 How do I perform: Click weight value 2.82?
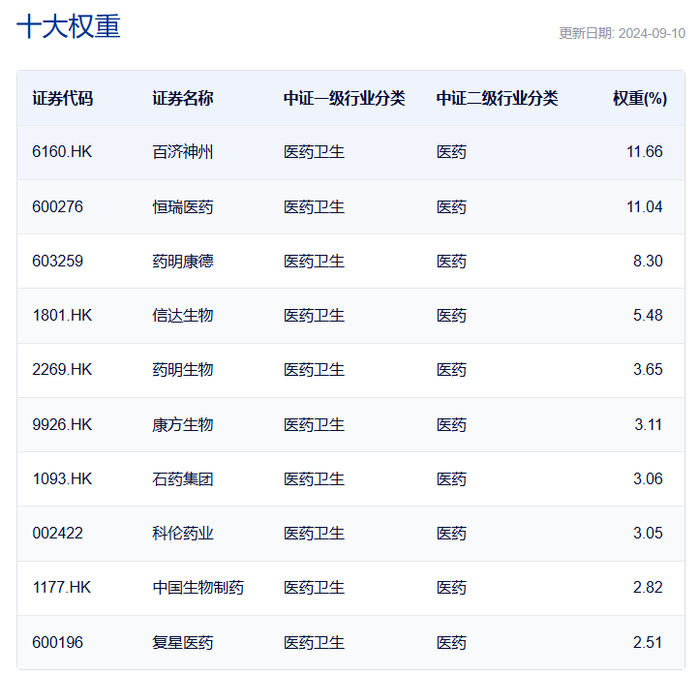click(x=648, y=587)
